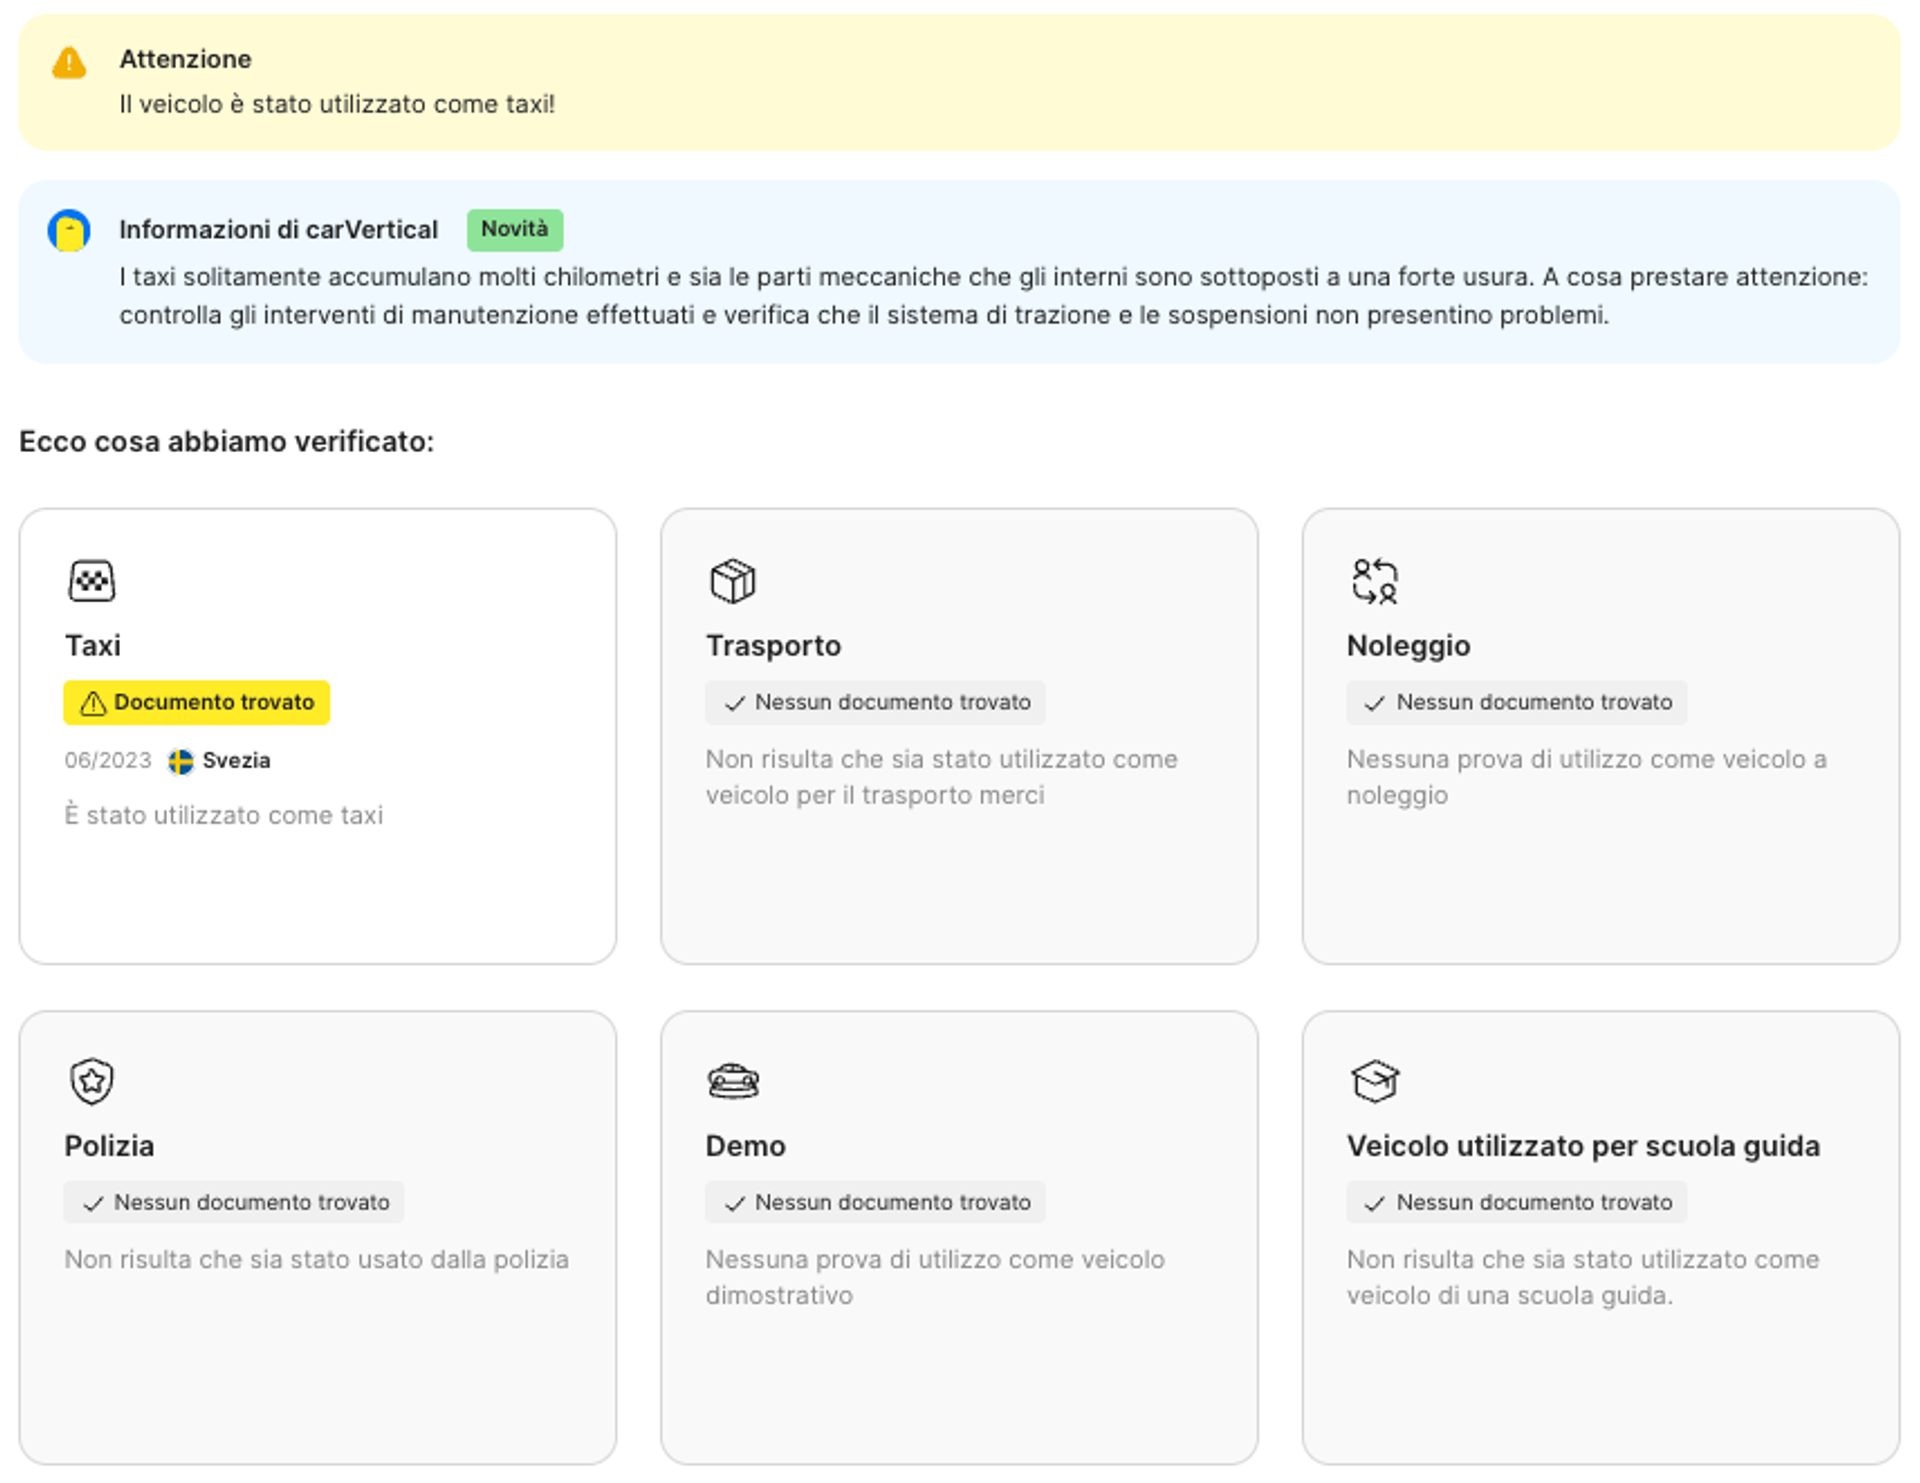Viewport: 1920px width, 1483px height.
Task: Click the Taxi checkered icon
Action: click(x=92, y=581)
